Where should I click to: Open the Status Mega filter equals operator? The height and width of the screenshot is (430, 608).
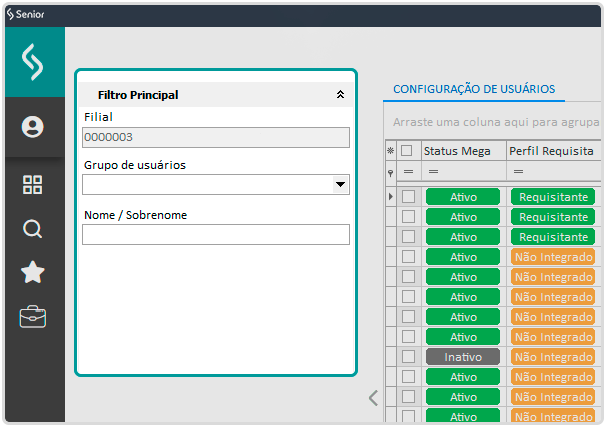tap(434, 171)
